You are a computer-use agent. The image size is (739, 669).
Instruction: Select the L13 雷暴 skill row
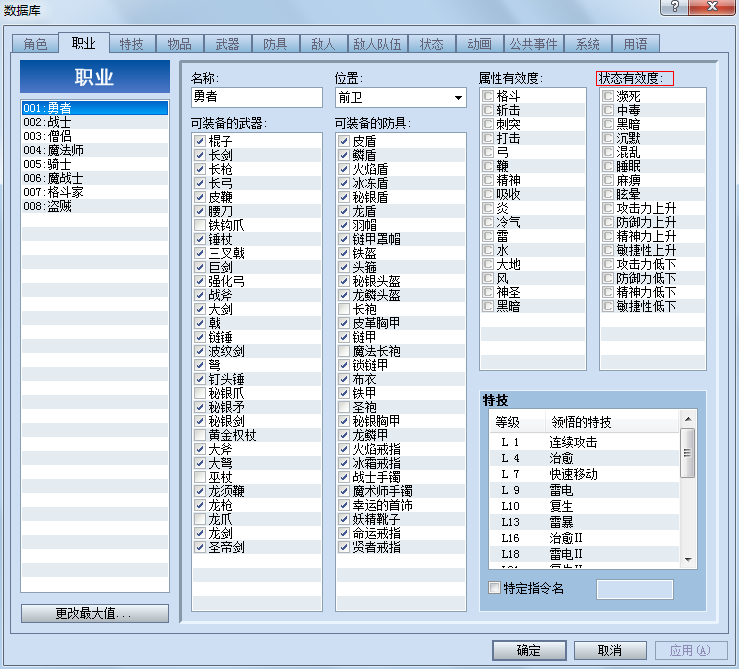(584, 522)
